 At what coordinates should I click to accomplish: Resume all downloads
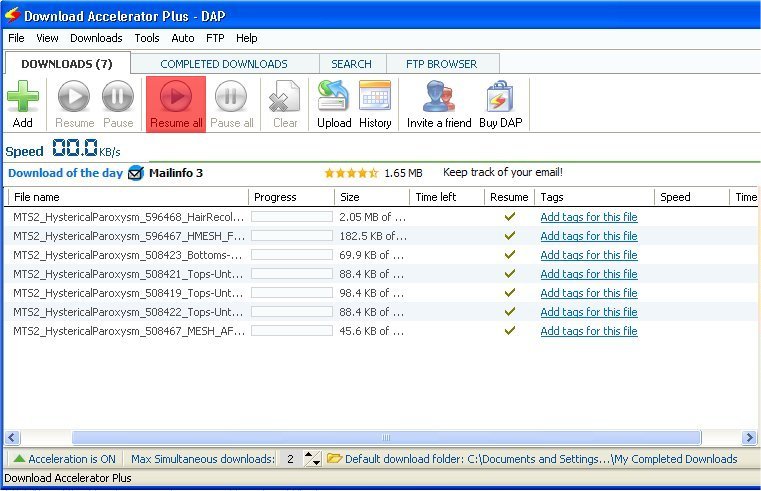click(176, 104)
